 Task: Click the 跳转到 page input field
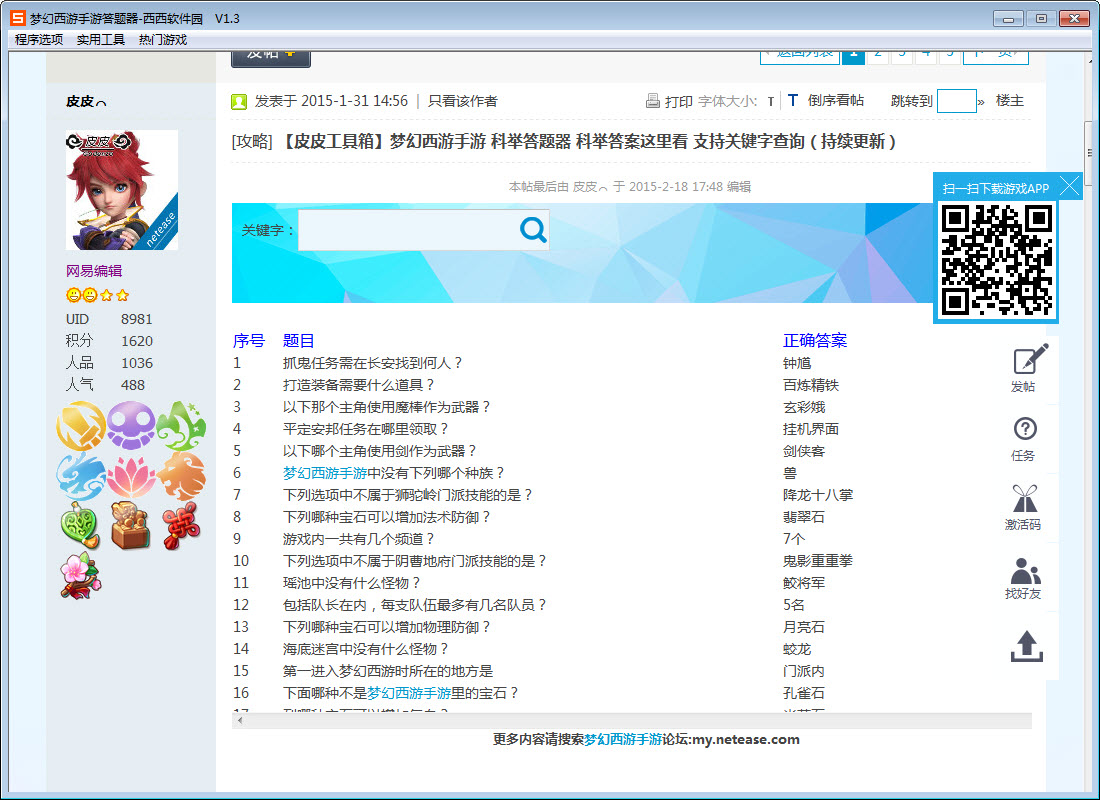[955, 101]
